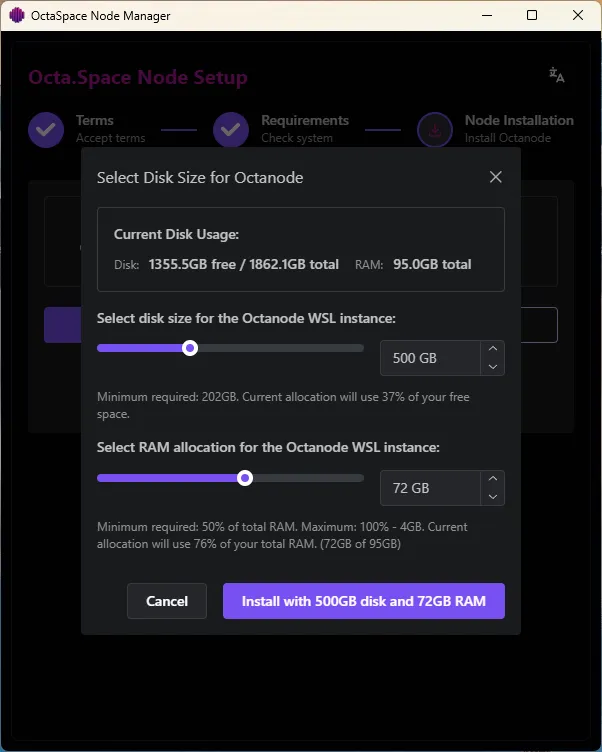Screen dimensions: 602x752
Task: Click the 500 GB disk size field
Action: pos(430,358)
